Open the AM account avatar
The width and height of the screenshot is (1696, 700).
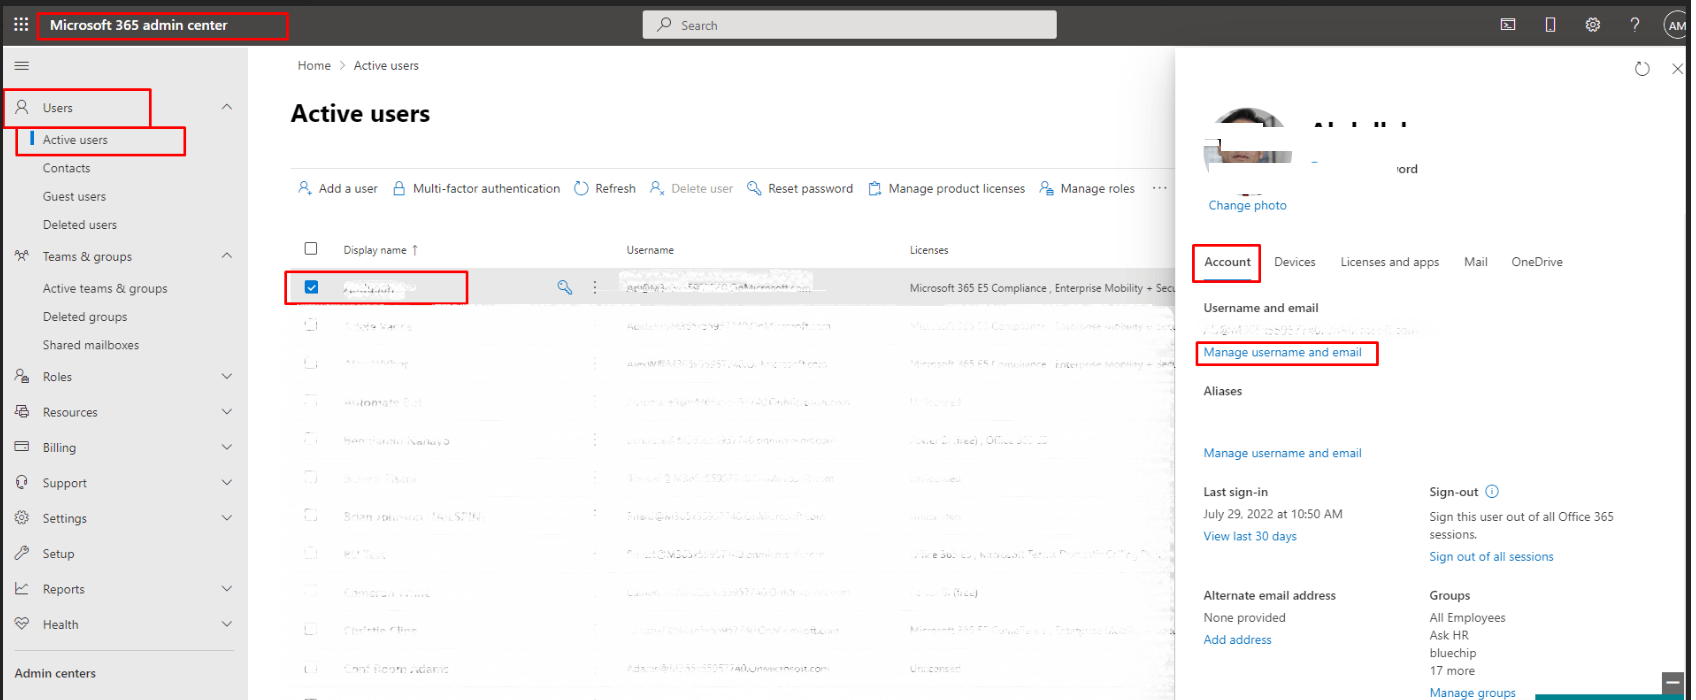pyautogui.click(x=1677, y=25)
